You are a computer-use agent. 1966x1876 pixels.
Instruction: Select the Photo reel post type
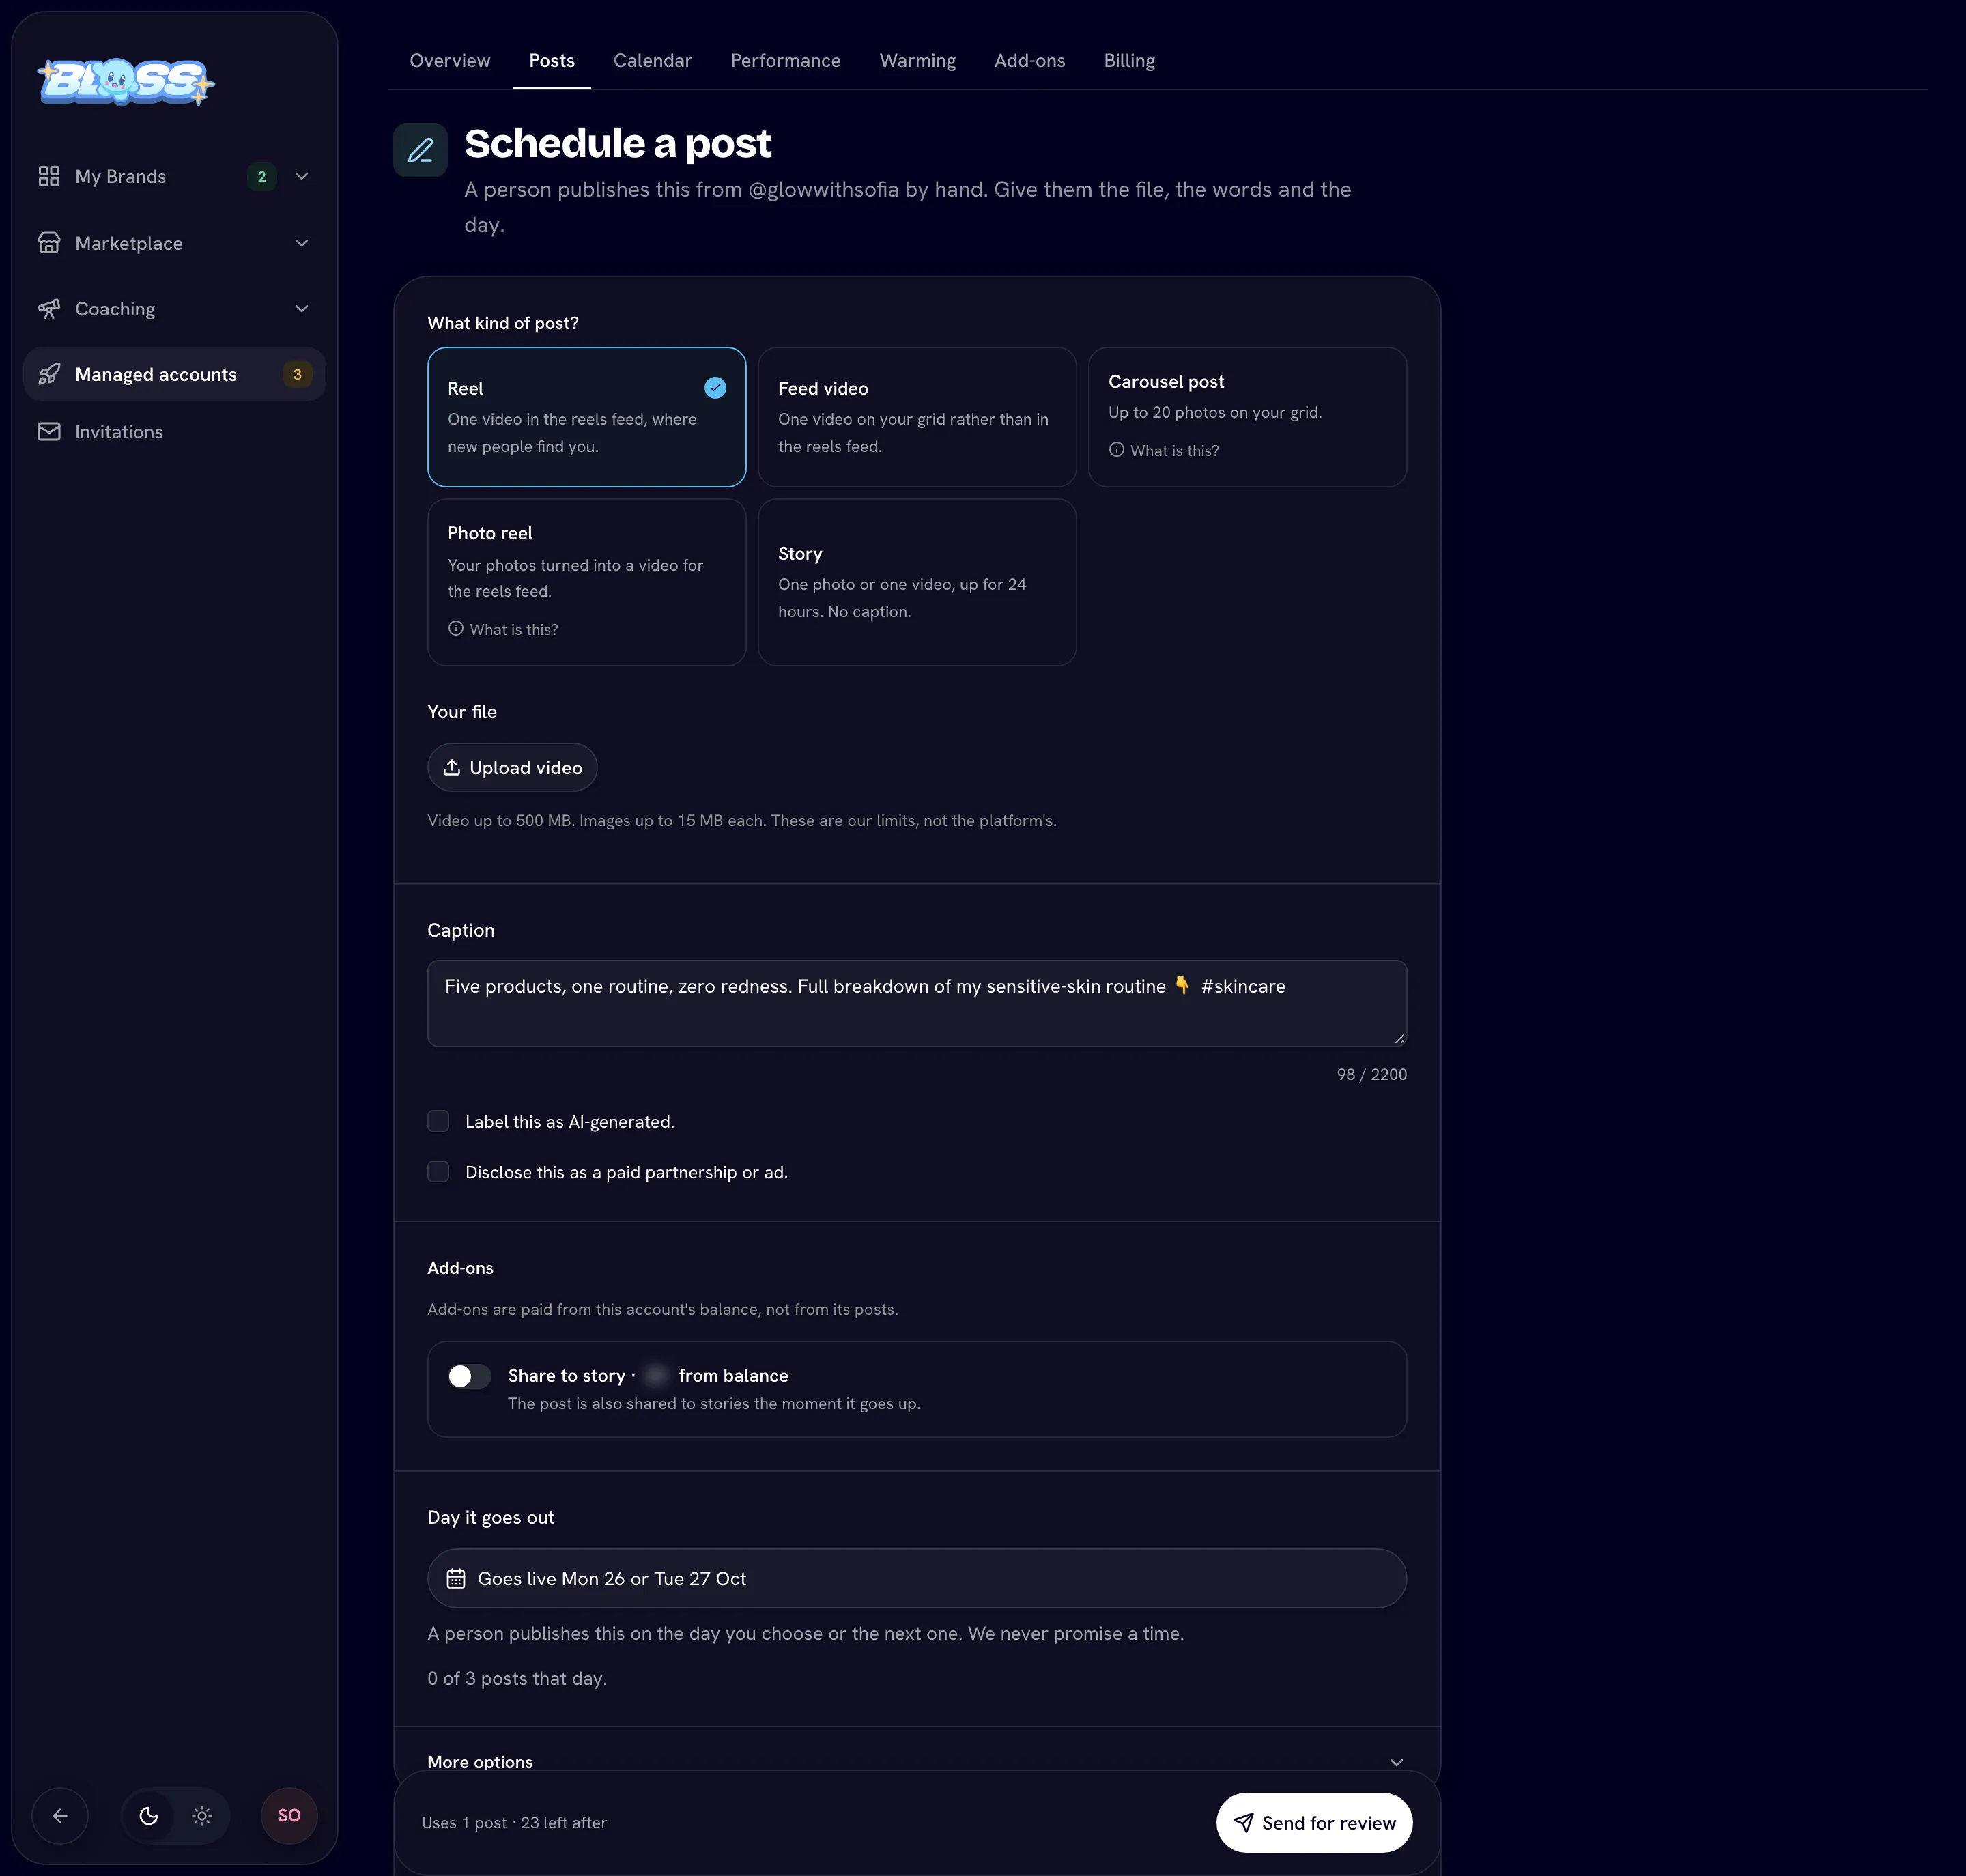[x=587, y=582]
